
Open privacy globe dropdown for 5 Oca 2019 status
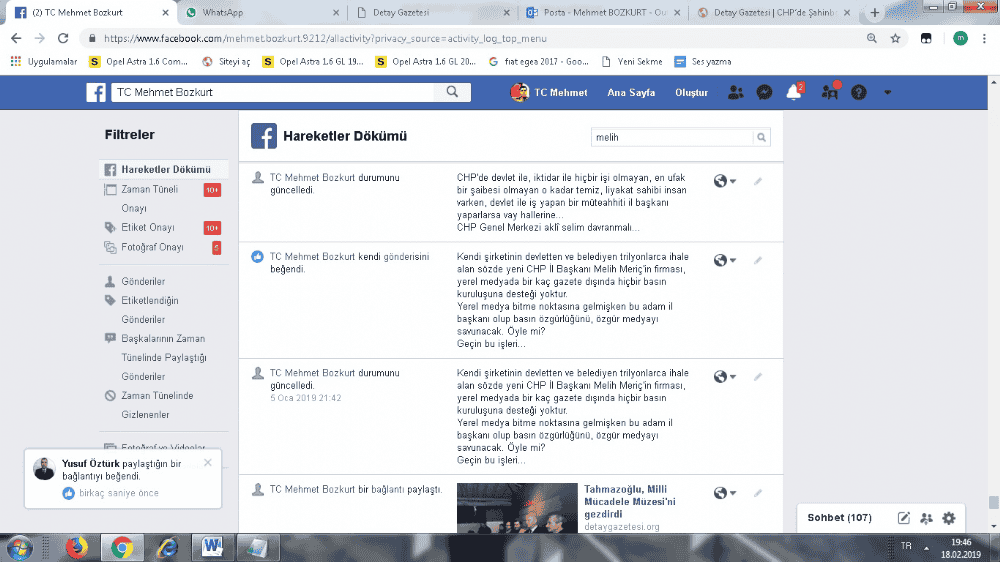coord(724,376)
